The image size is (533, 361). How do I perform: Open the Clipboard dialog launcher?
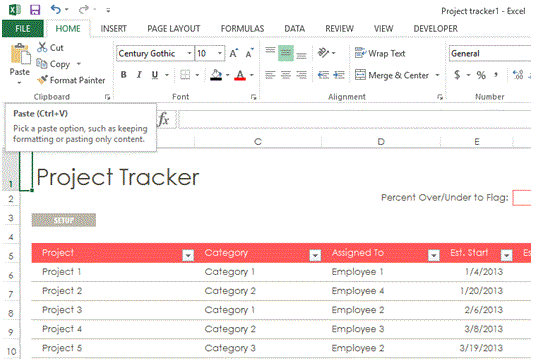107,97
